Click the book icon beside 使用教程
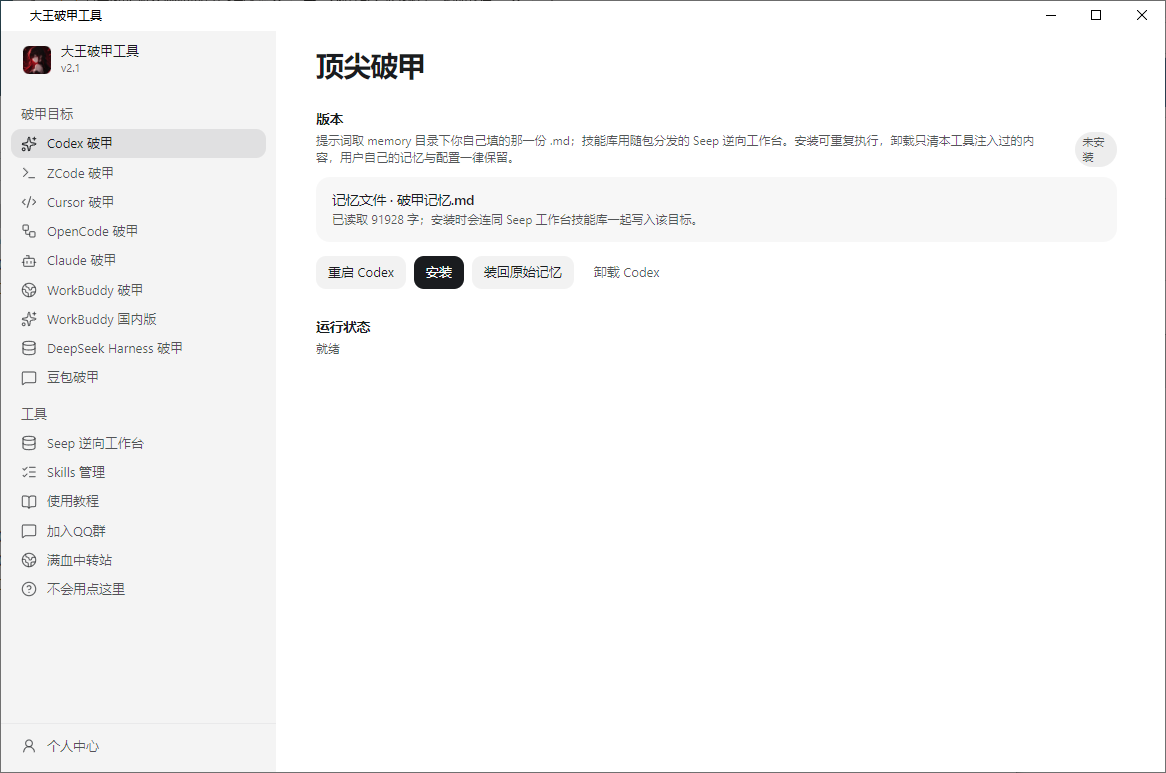Screen dimensions: 1166x773 [29, 502]
